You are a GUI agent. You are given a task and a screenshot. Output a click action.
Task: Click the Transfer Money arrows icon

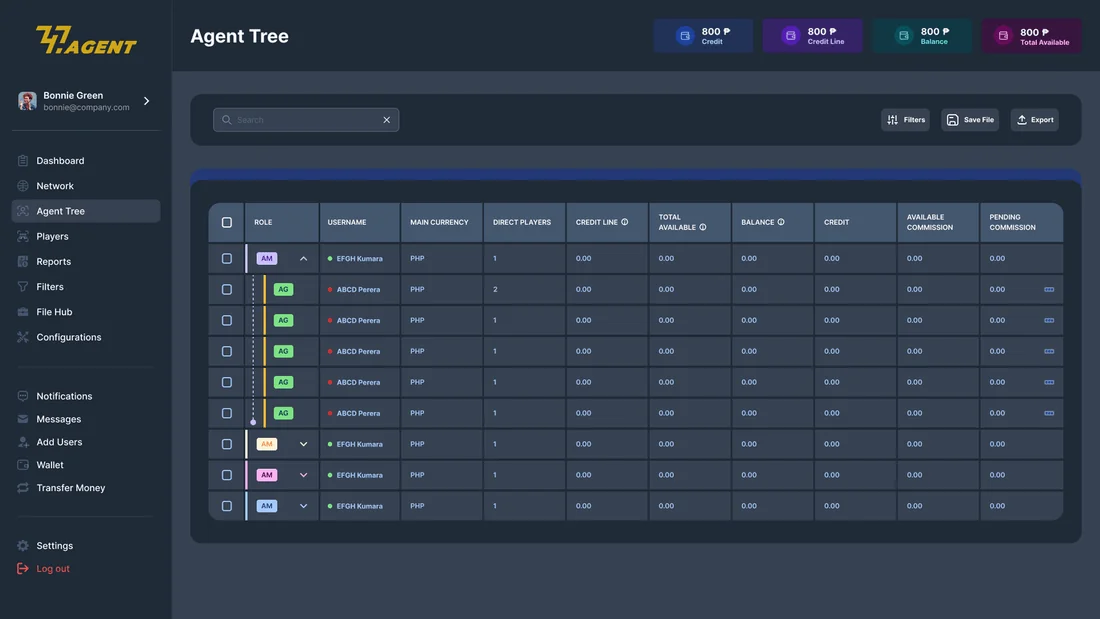(x=22, y=488)
